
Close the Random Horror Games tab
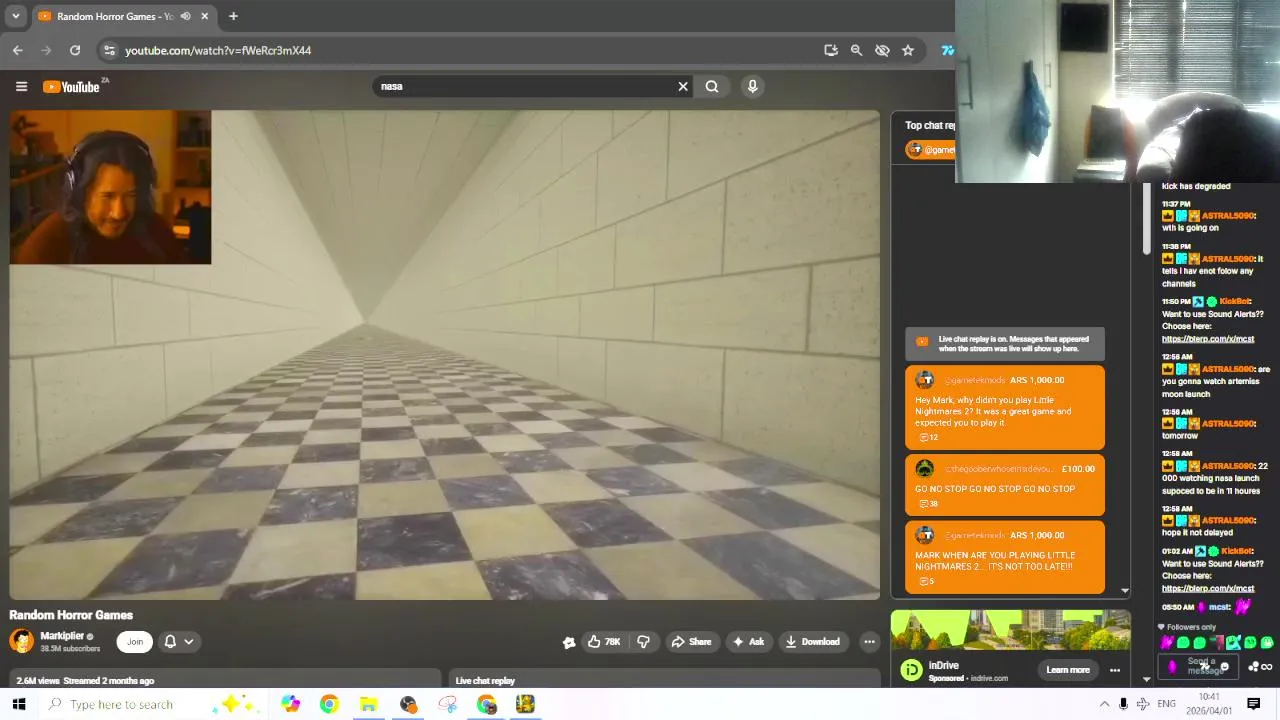[205, 16]
